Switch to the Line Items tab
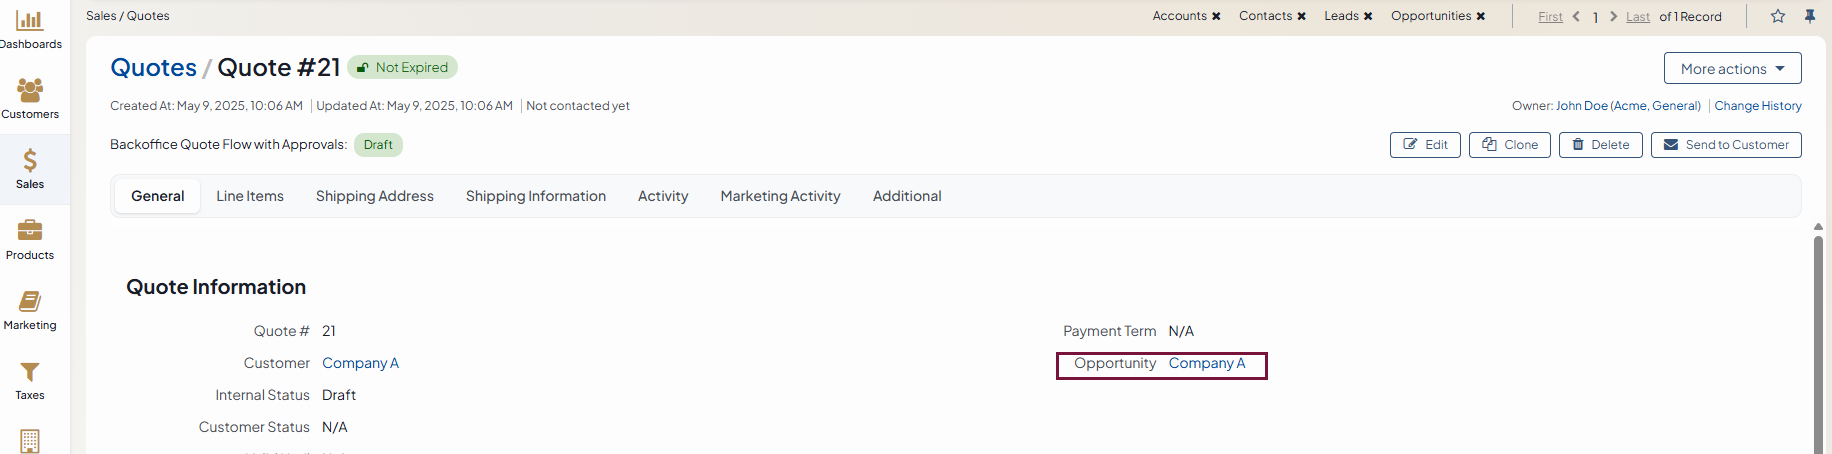Screen dimensions: 1832x454 point(250,196)
